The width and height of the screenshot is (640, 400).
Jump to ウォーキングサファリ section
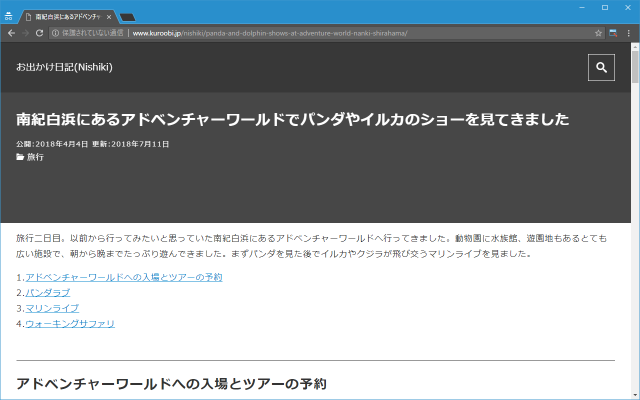(x=70, y=324)
